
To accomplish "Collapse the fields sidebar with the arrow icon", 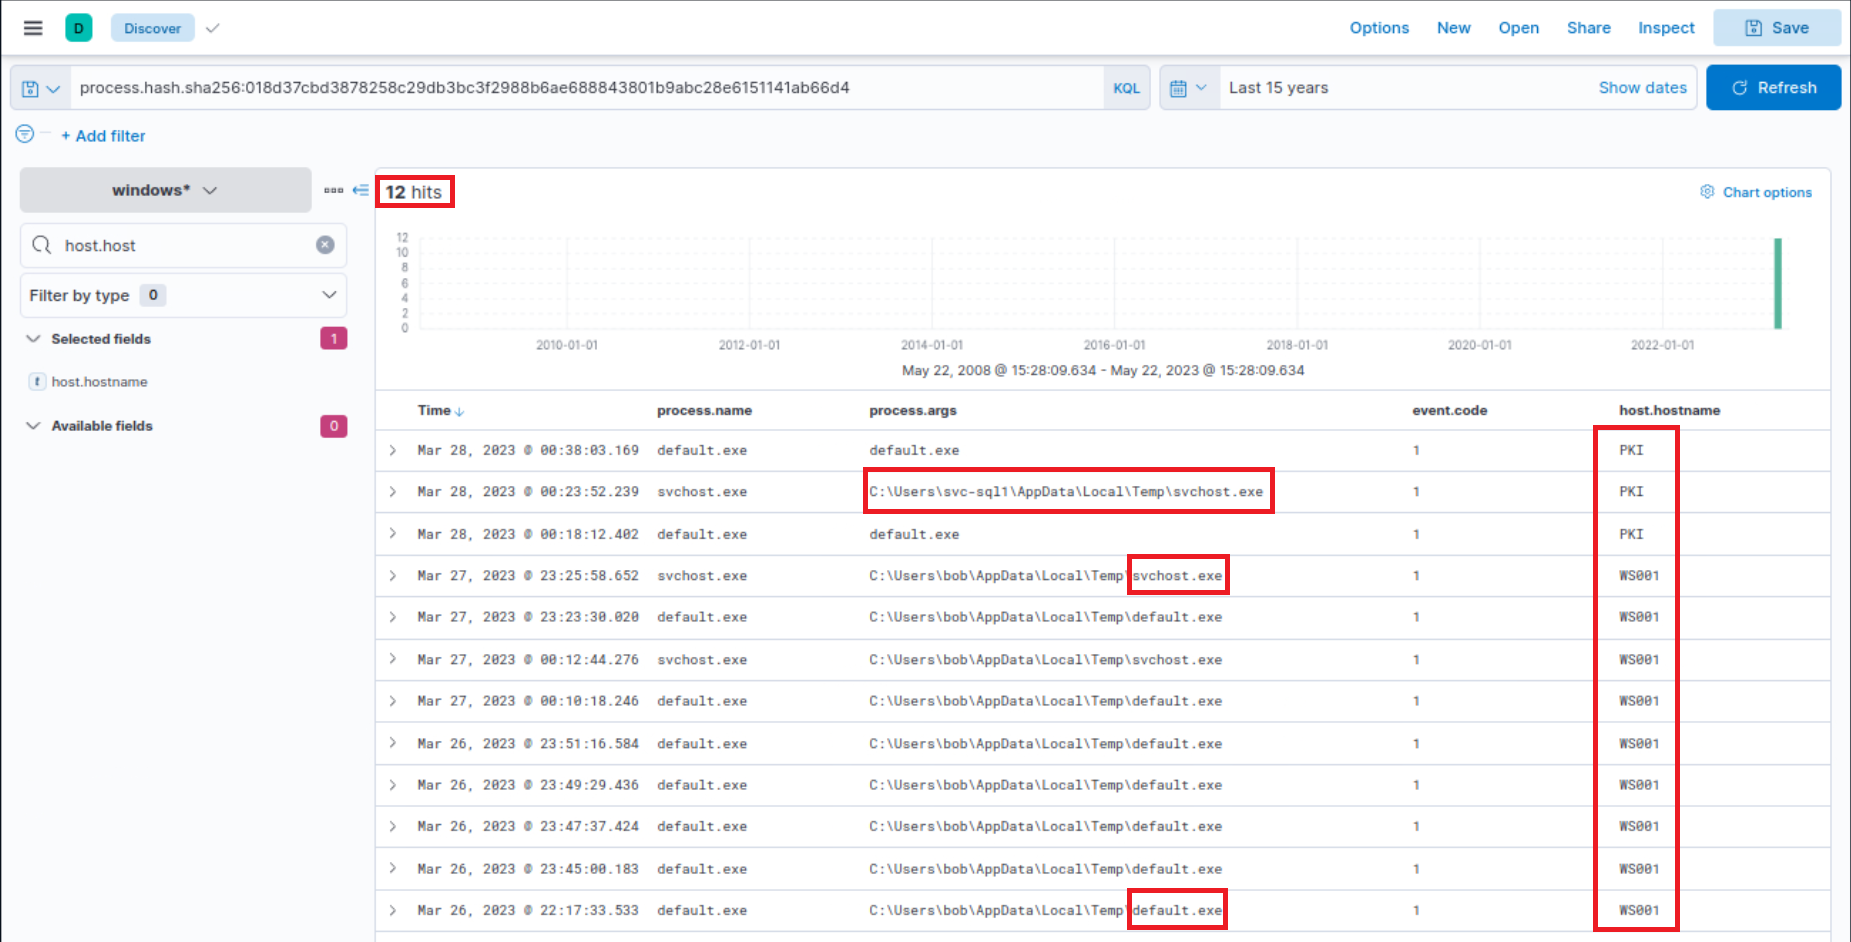I will tap(360, 189).
